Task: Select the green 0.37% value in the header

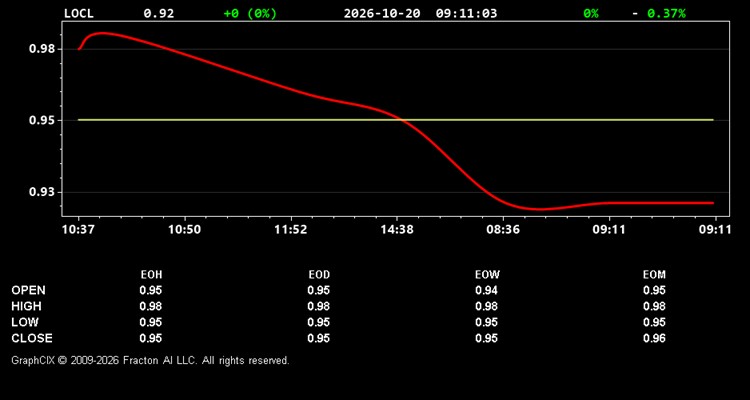Action: 666,13
